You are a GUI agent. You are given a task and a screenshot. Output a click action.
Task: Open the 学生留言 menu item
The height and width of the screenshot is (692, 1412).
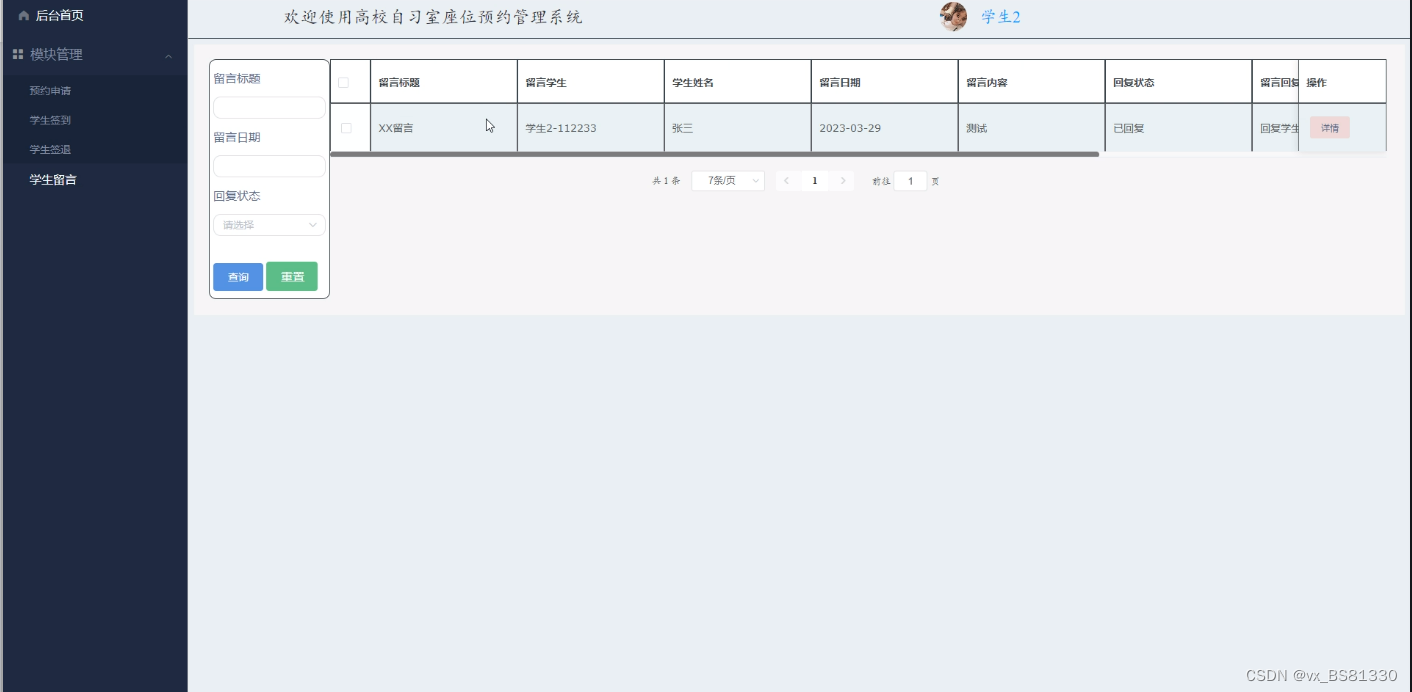pyautogui.click(x=53, y=180)
